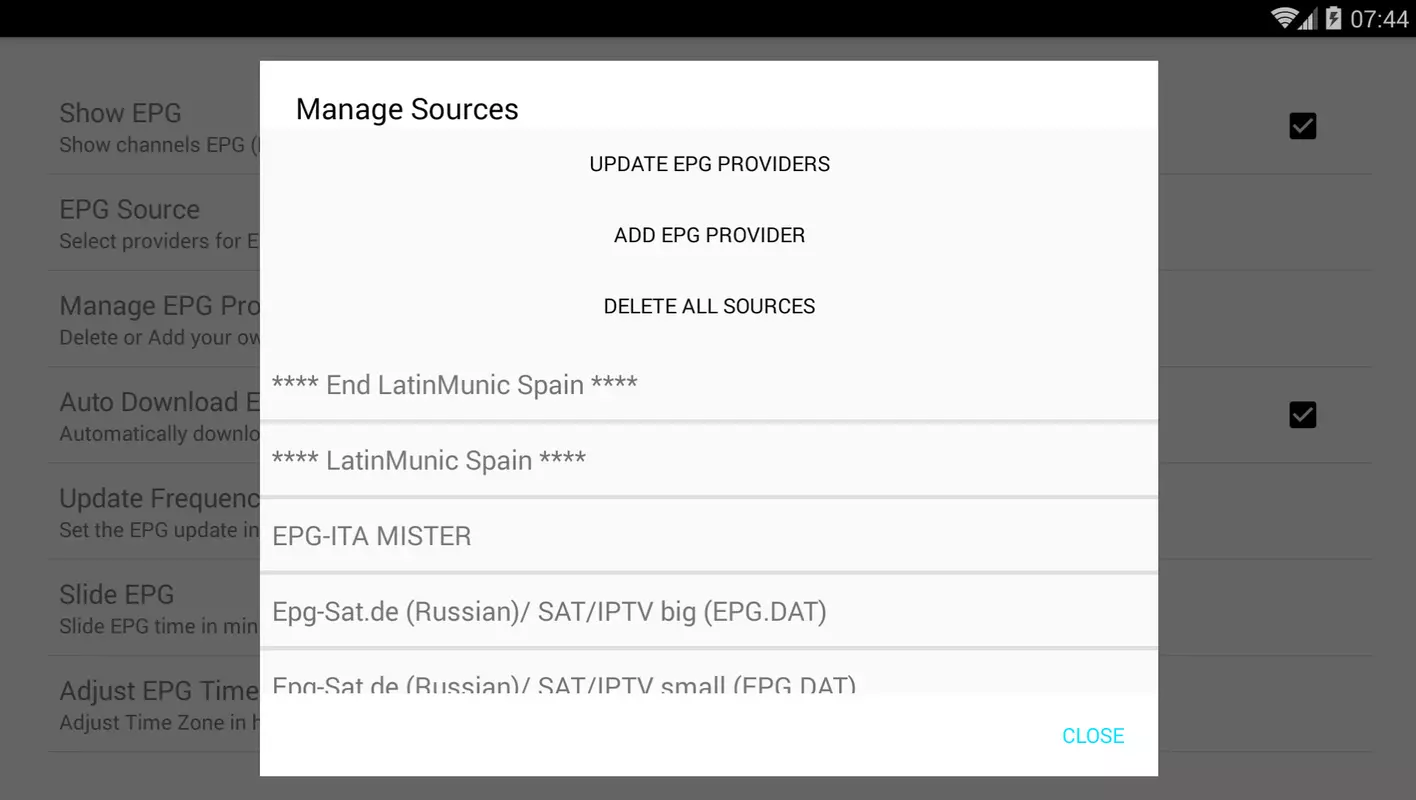
Task: Open EPG Source setting
Action: click(154, 224)
